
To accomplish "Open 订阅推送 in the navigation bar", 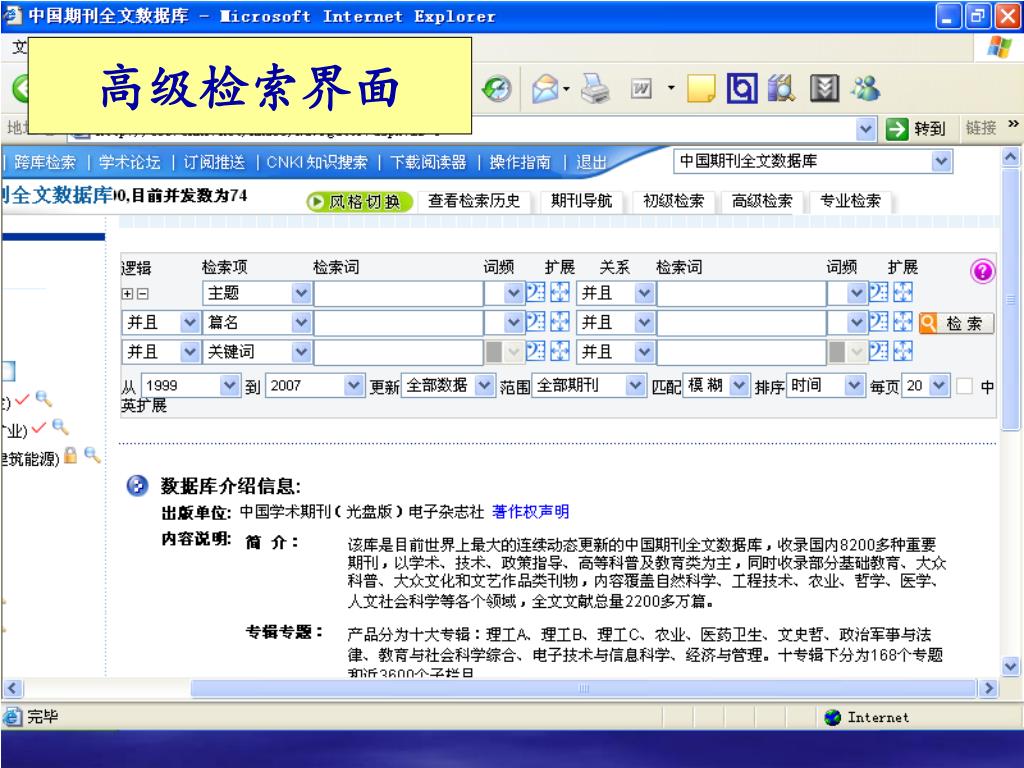I will [214, 162].
